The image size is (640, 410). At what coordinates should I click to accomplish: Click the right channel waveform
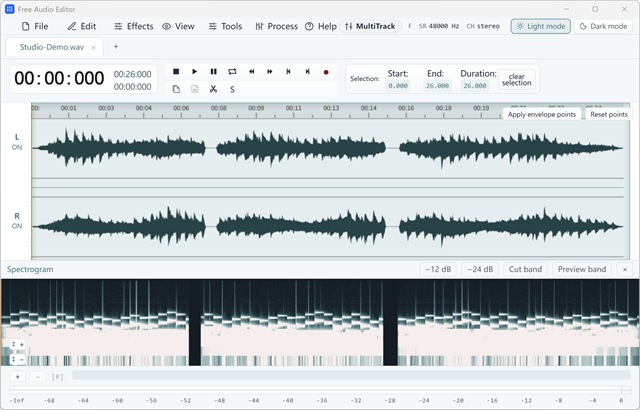(x=328, y=226)
